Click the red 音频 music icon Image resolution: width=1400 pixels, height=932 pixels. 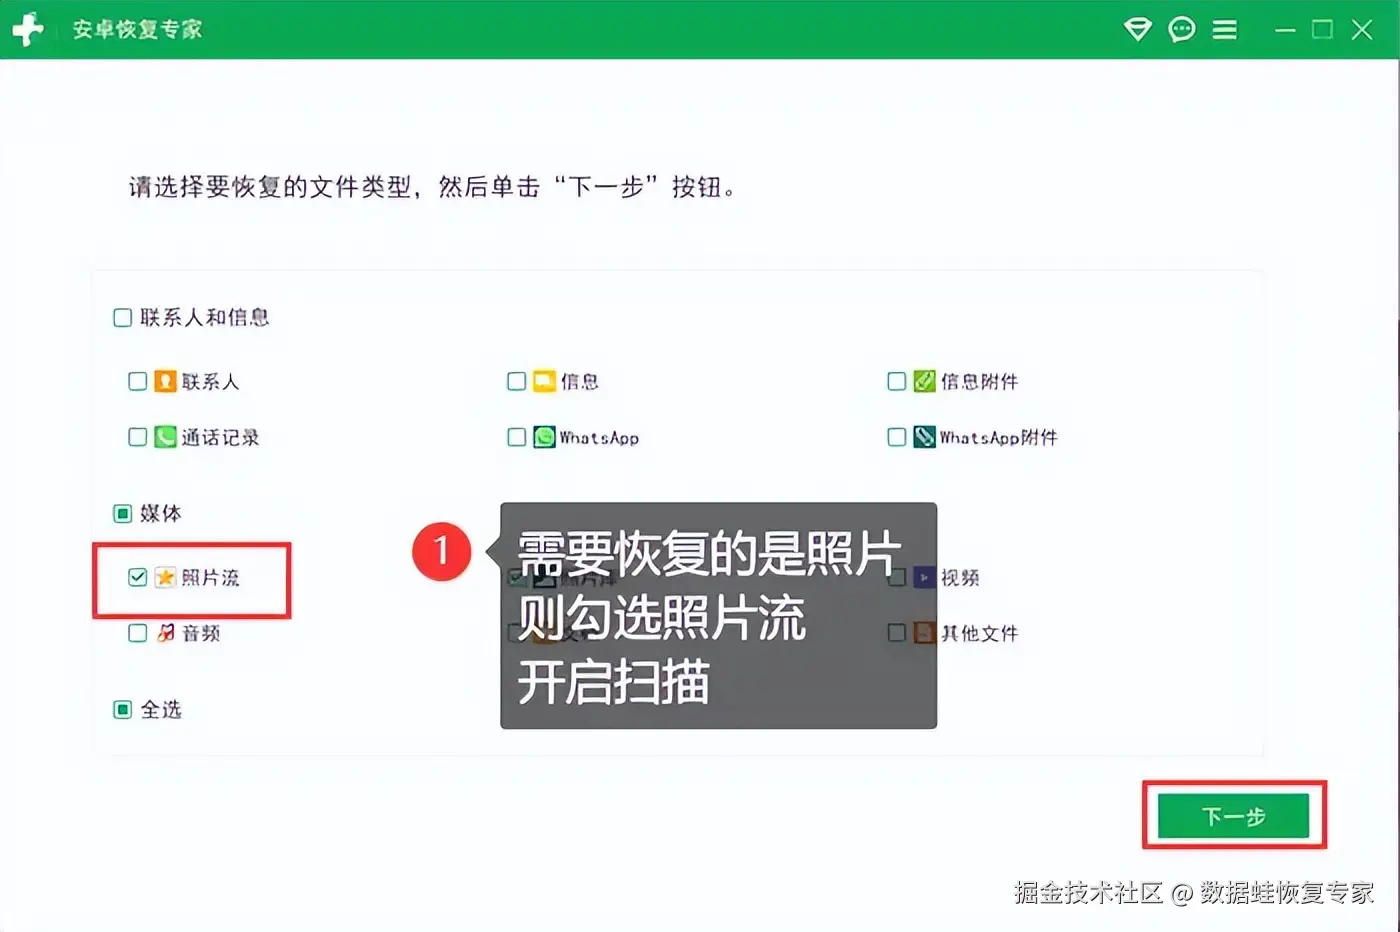(165, 633)
